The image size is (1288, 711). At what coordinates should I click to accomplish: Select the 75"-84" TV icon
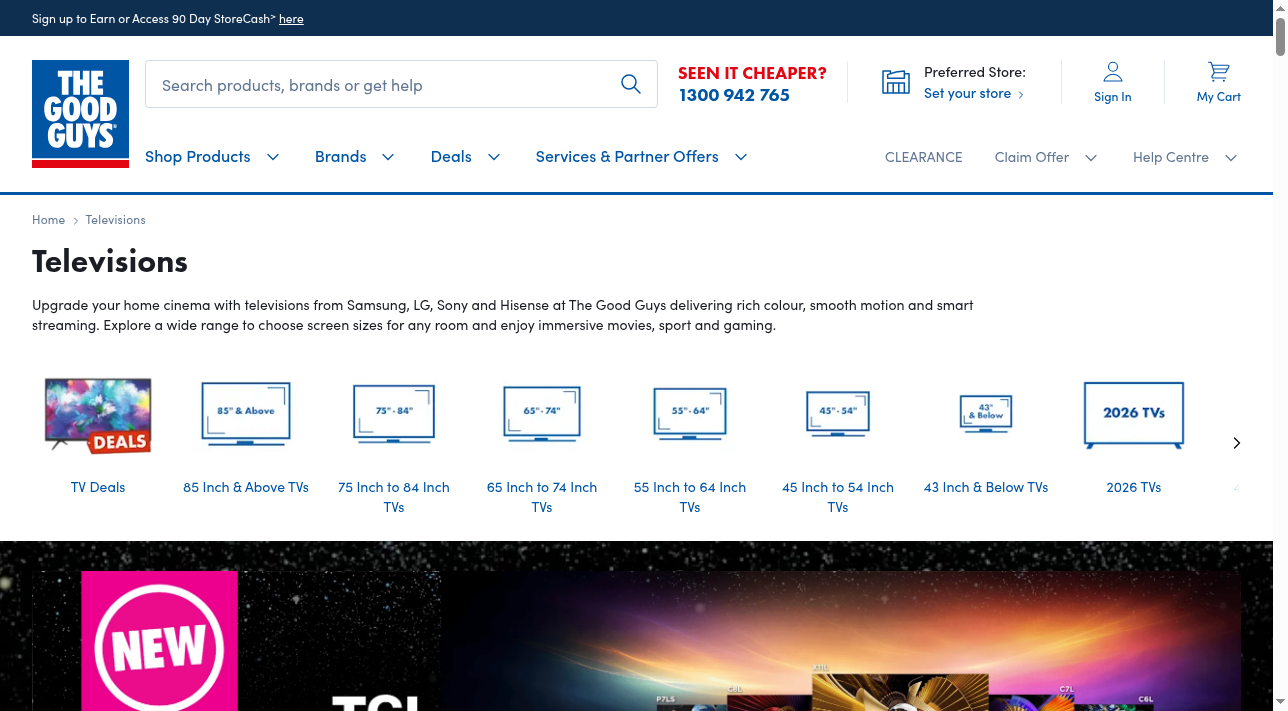394,413
